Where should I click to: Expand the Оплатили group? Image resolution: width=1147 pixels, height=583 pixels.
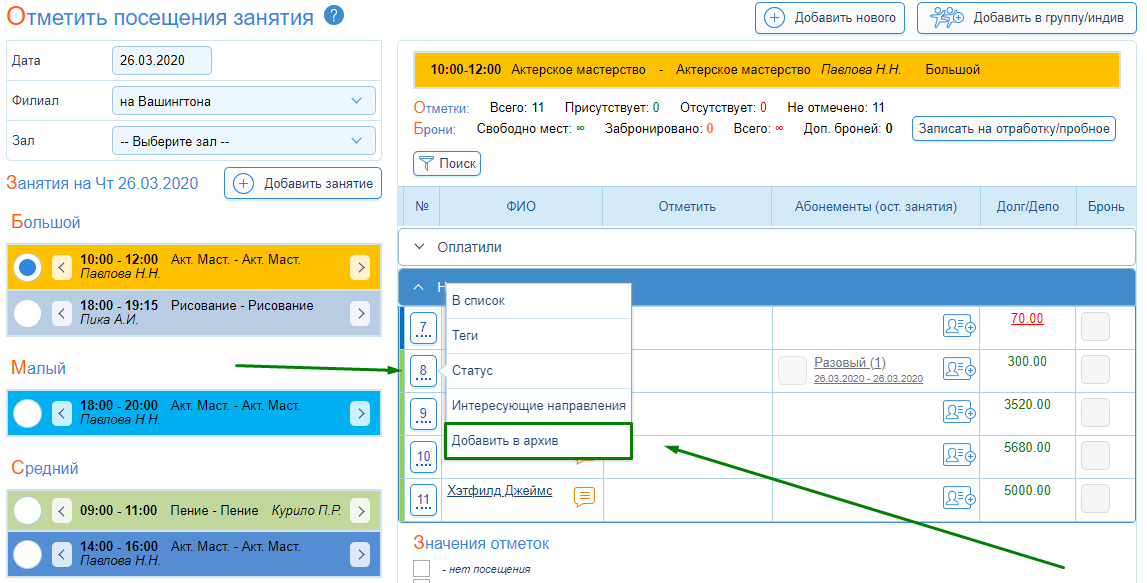pos(419,247)
